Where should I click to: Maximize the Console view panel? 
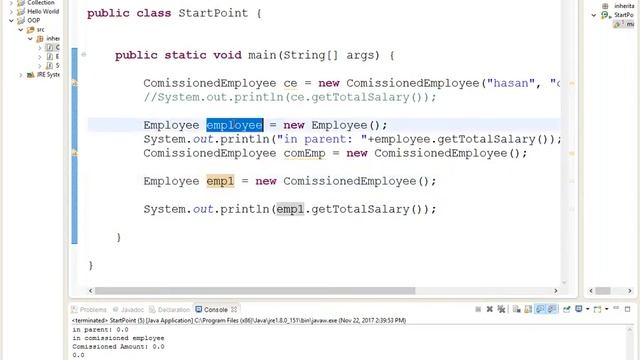(x=628, y=309)
